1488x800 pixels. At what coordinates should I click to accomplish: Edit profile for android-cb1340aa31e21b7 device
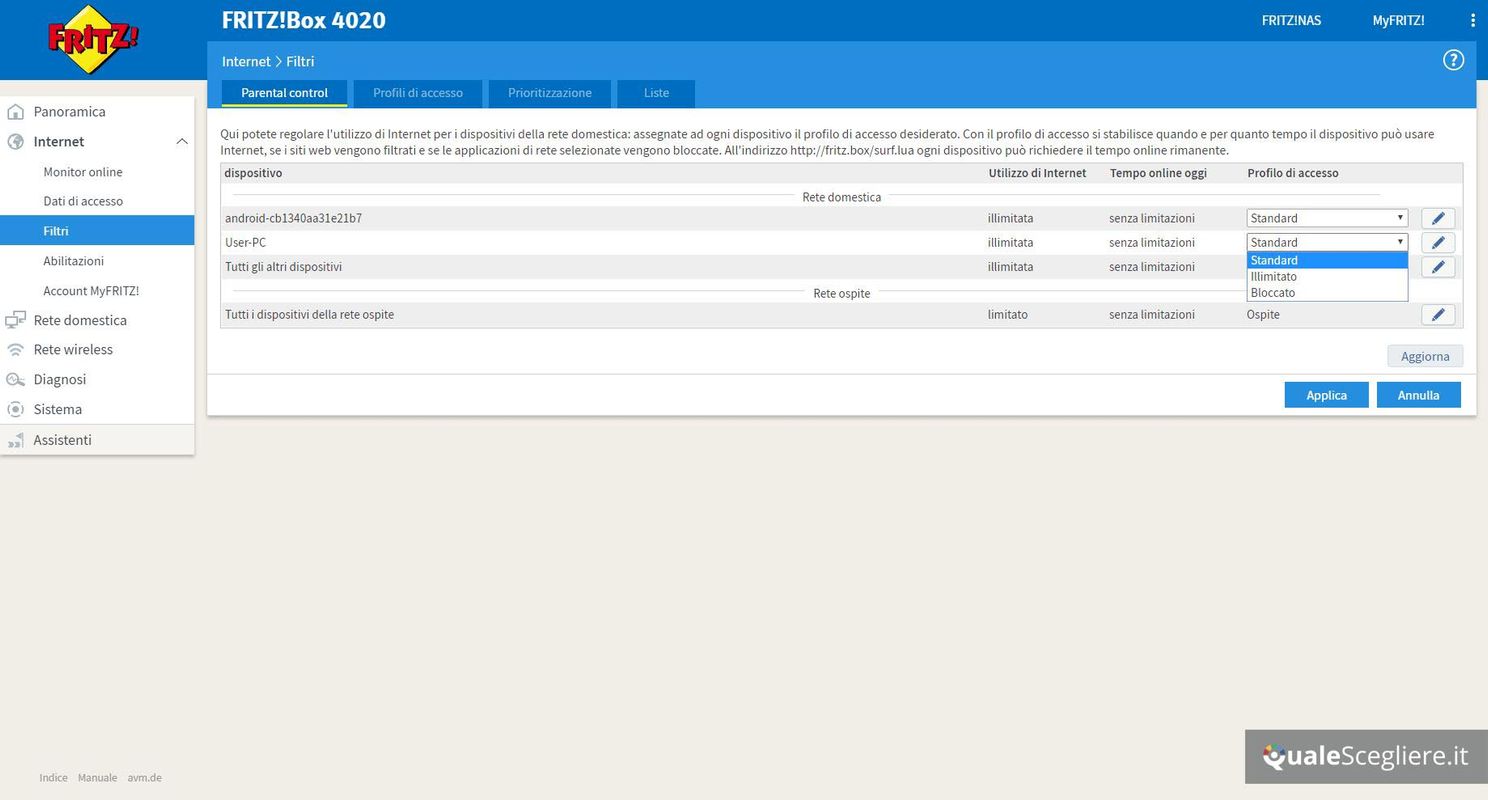(1438, 218)
